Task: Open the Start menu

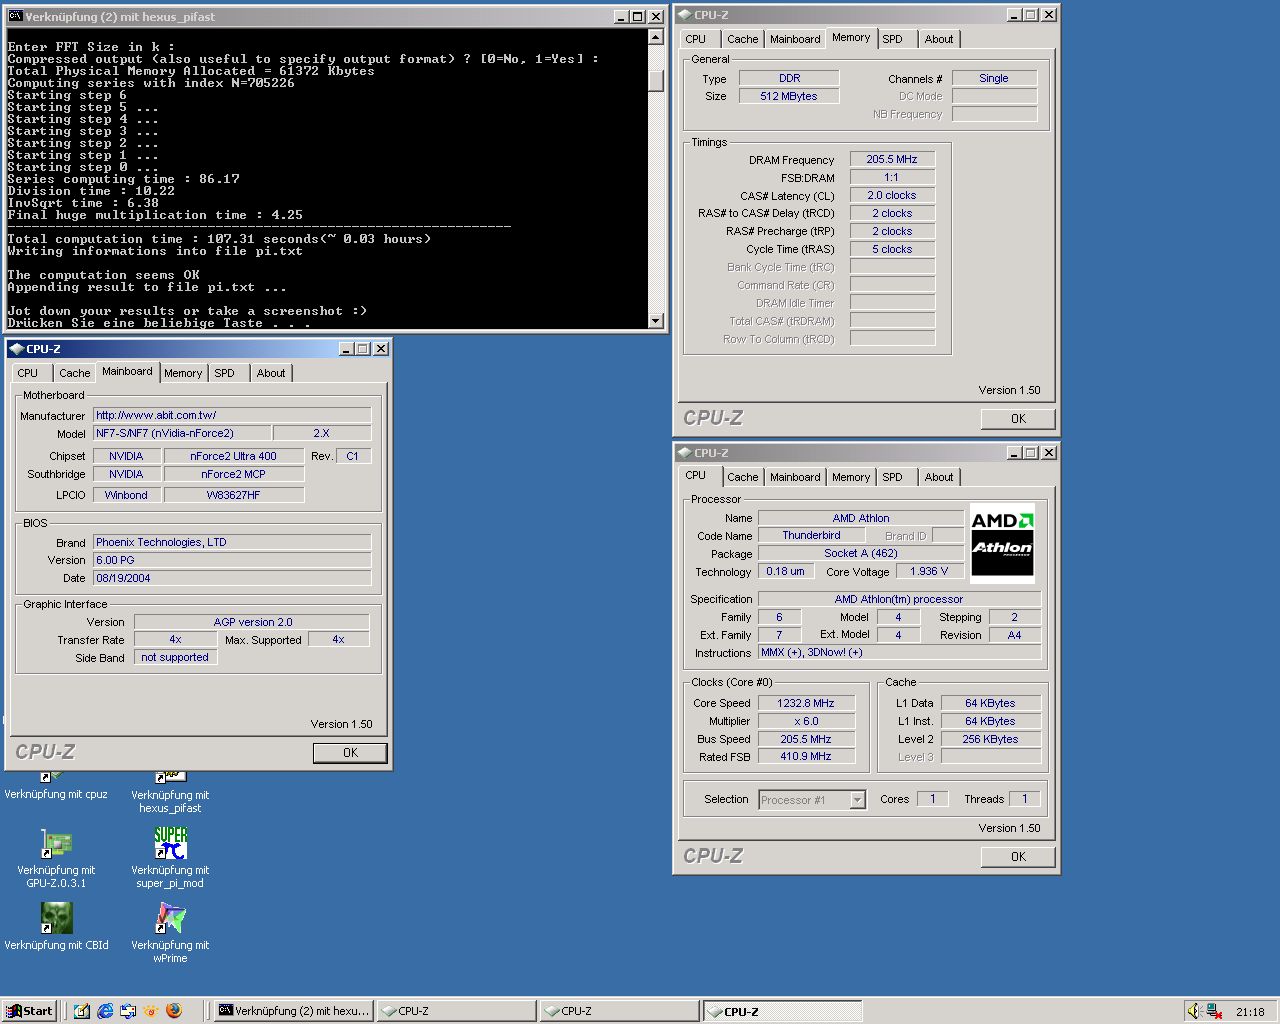Action: pyautogui.click(x=30, y=1011)
